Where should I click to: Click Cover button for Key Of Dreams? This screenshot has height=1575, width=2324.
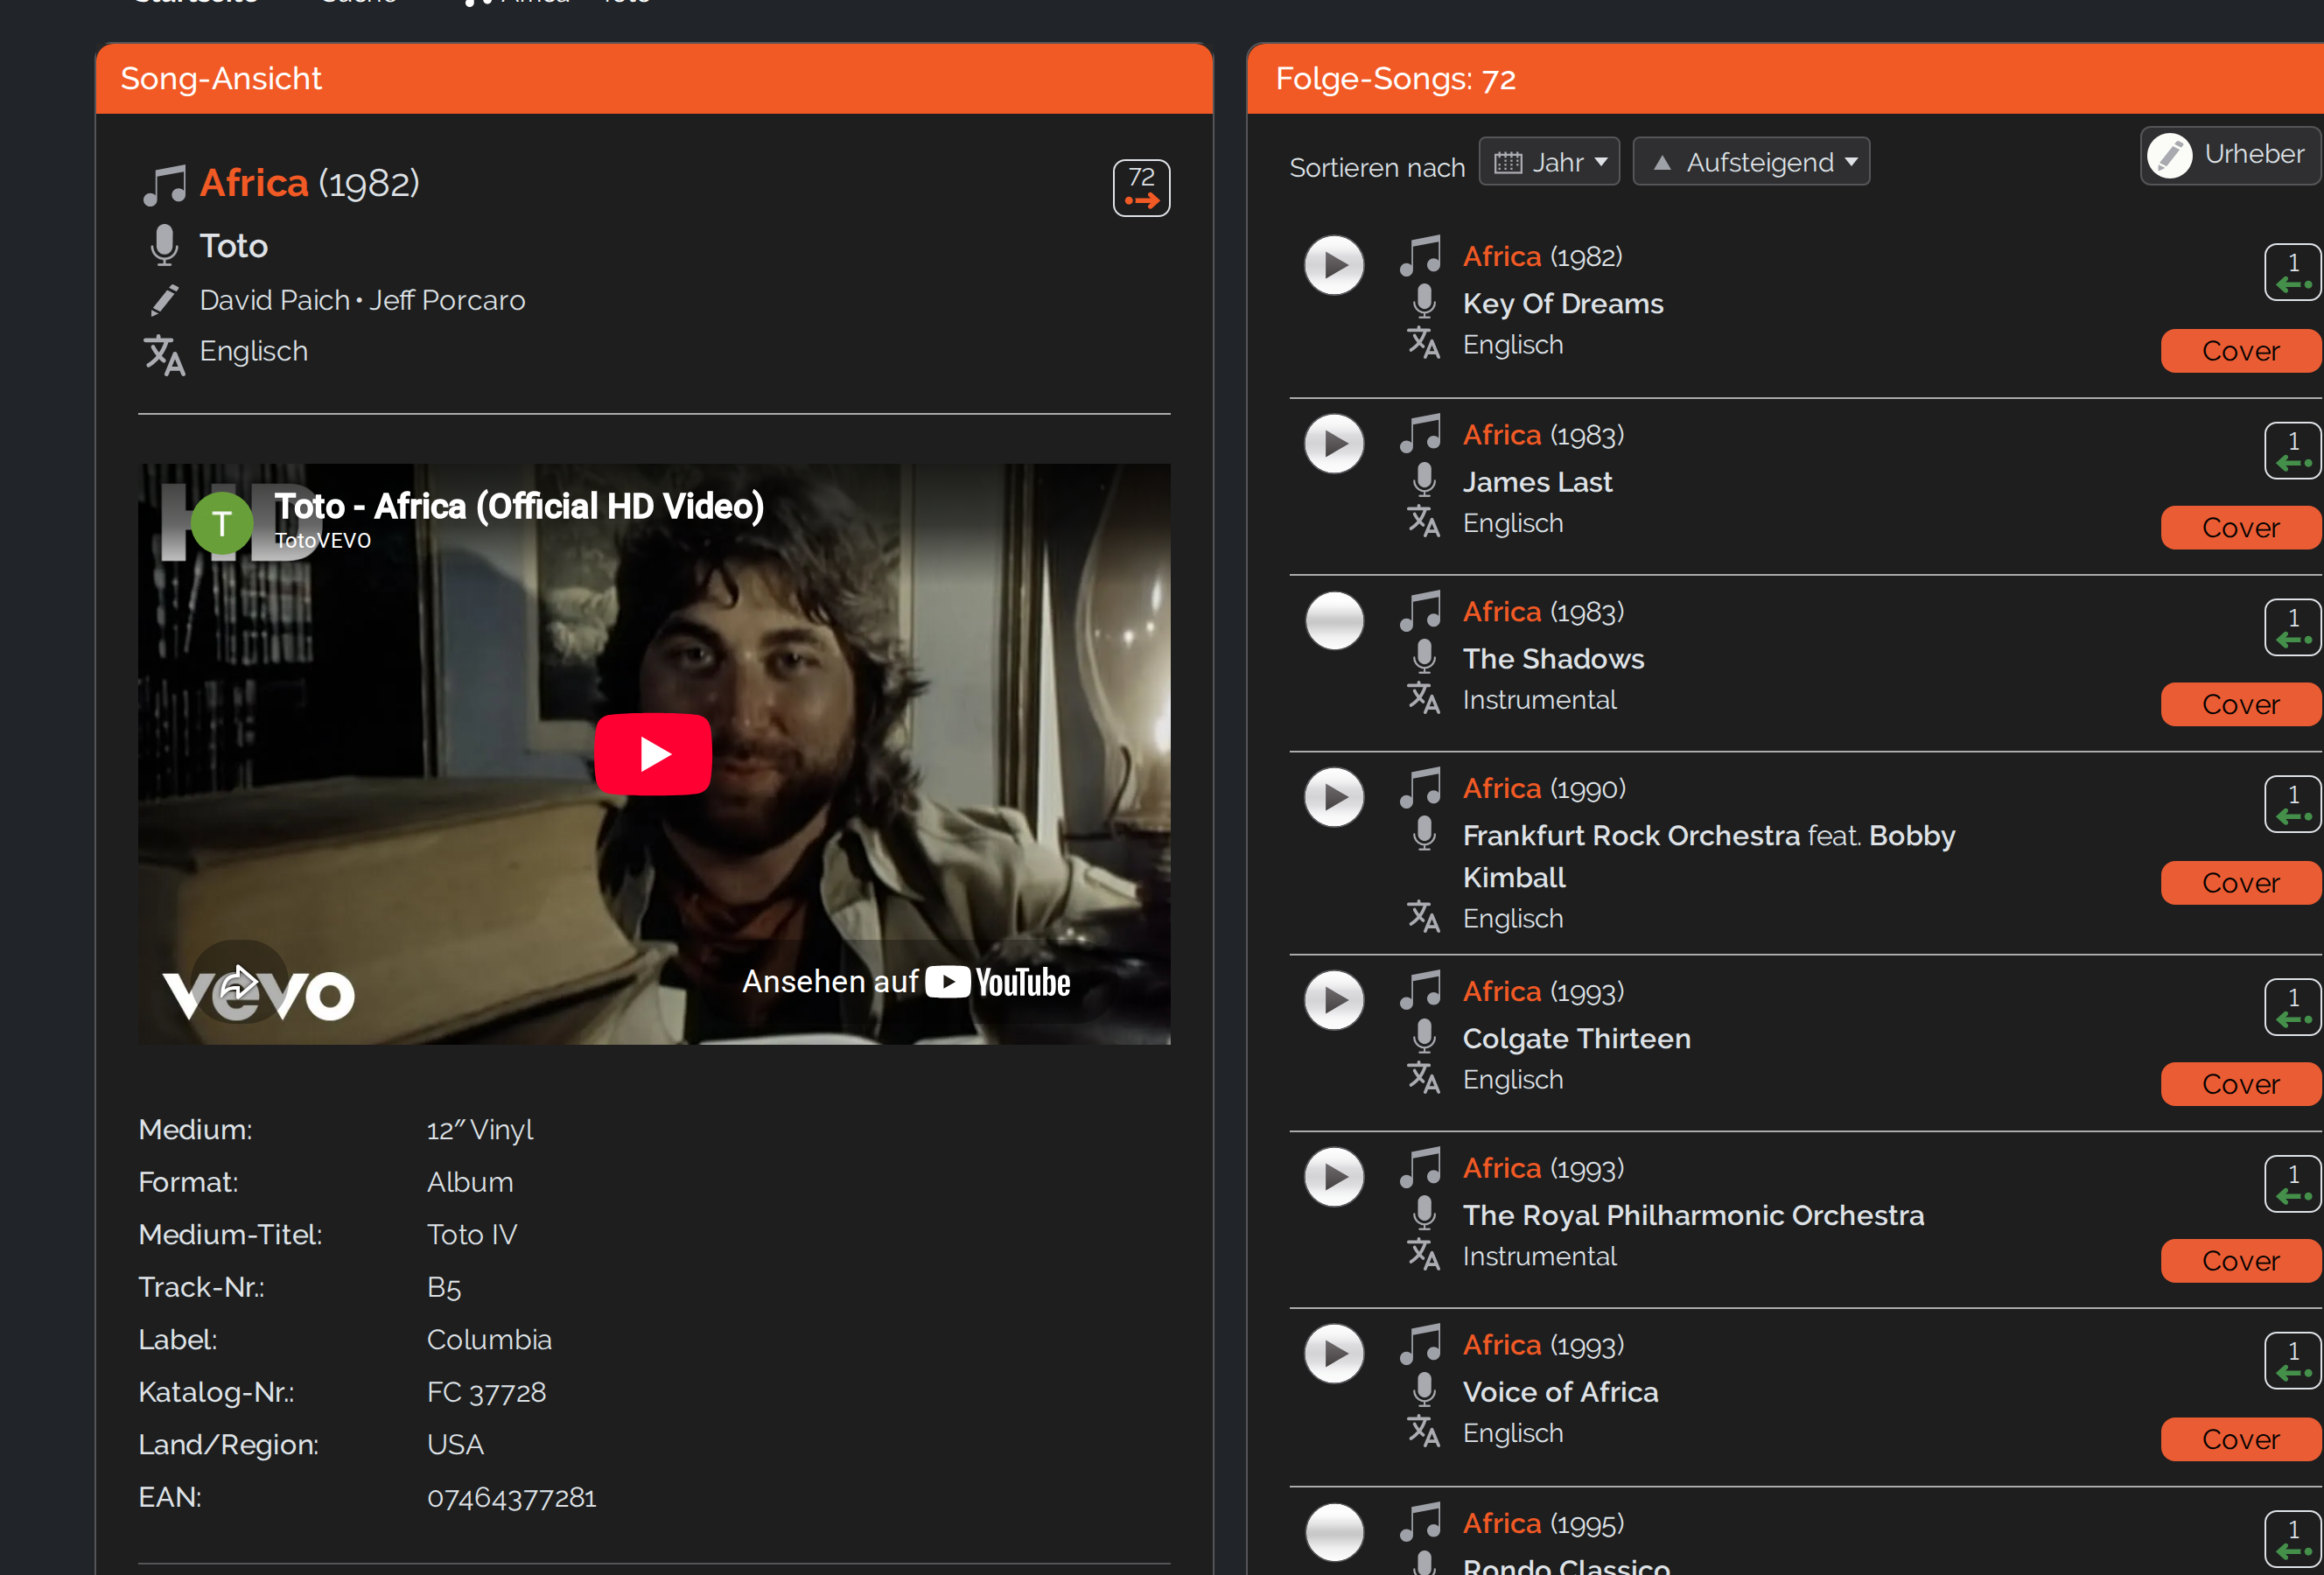2240,351
